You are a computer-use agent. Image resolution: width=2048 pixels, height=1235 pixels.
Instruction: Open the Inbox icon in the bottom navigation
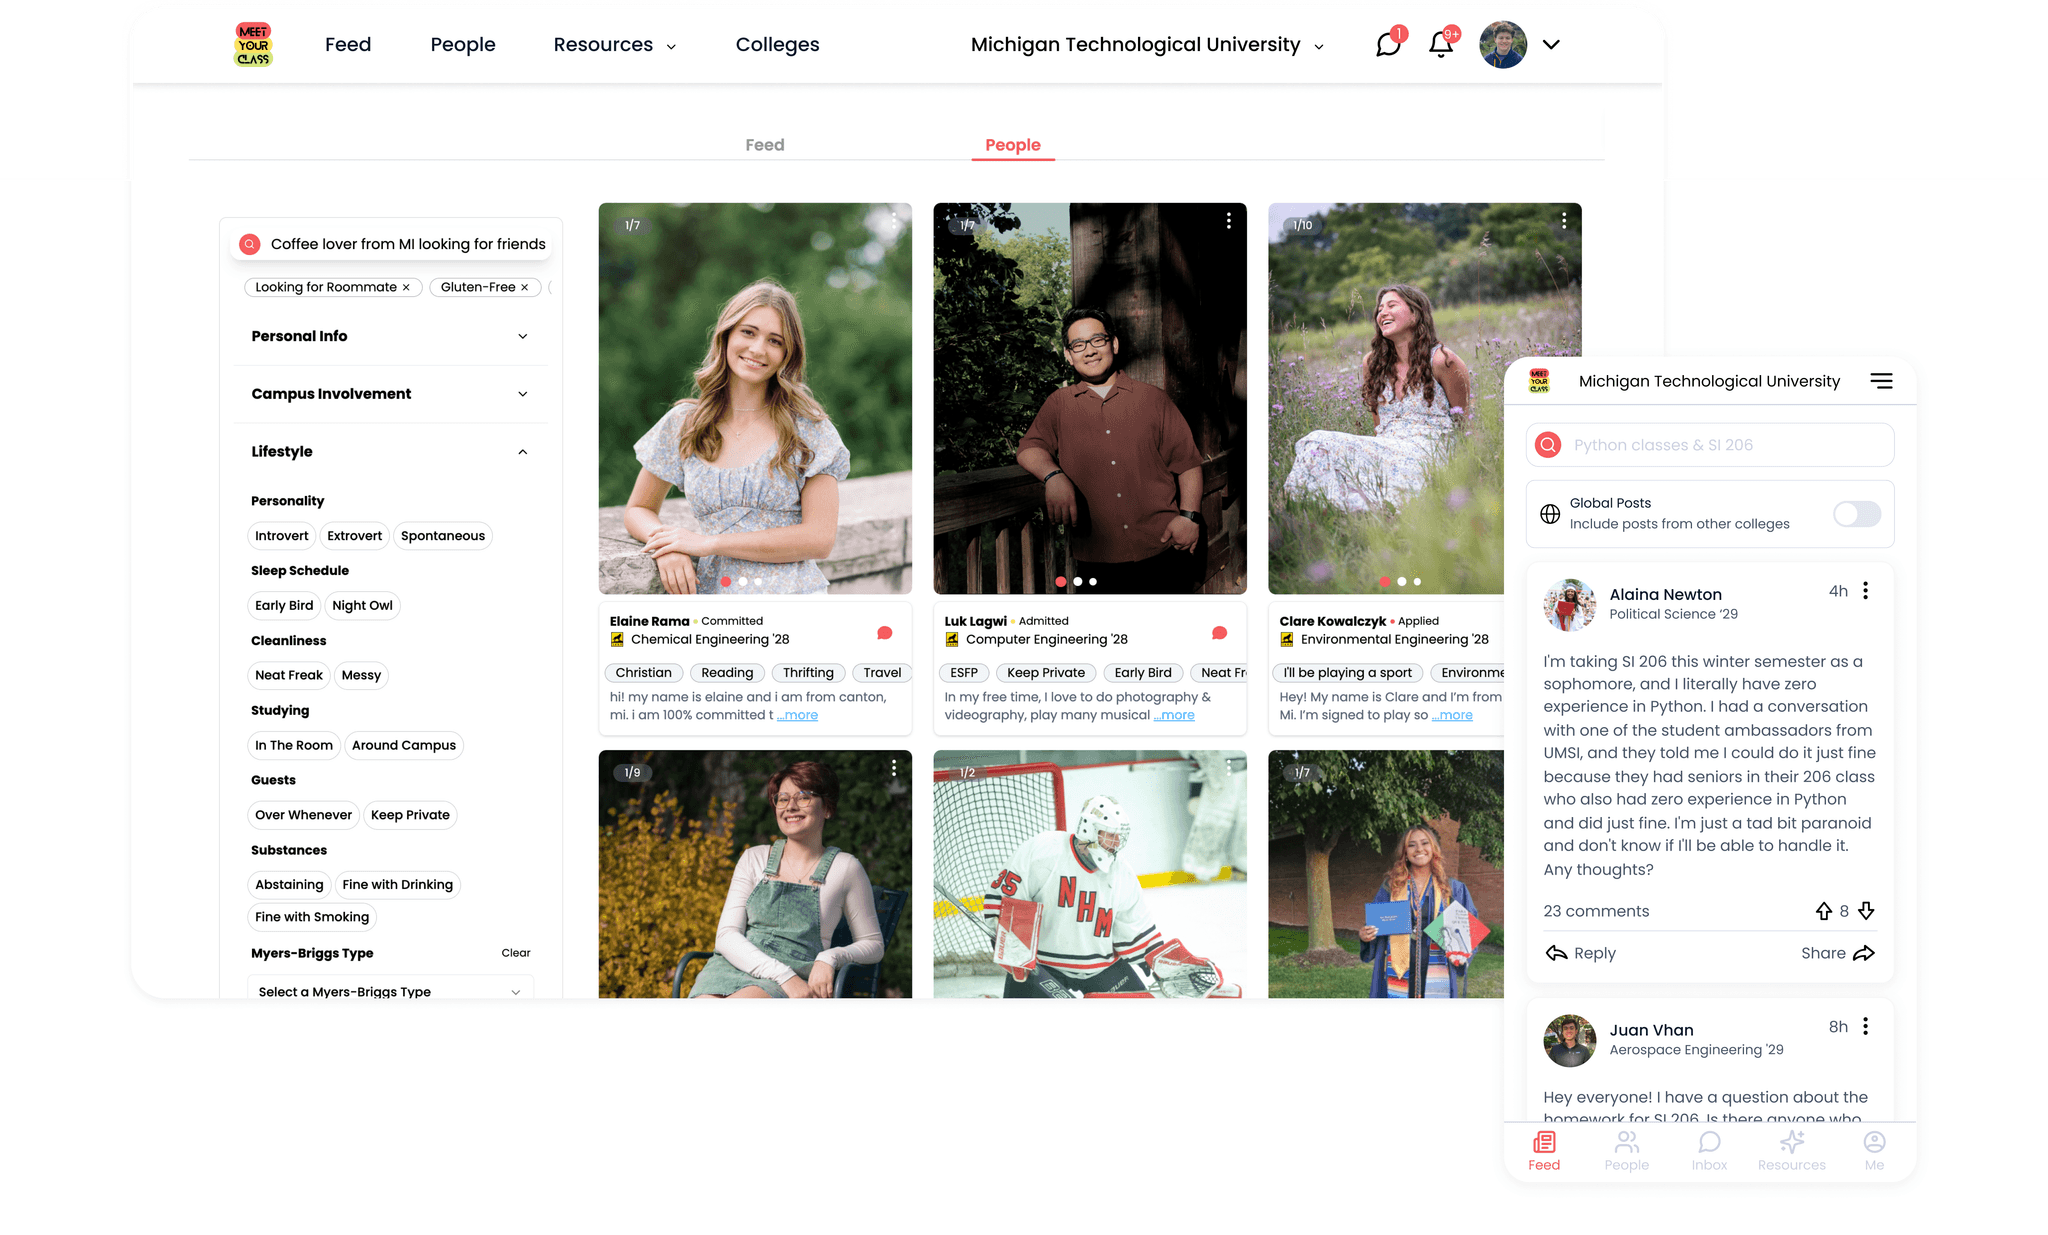point(1709,1150)
